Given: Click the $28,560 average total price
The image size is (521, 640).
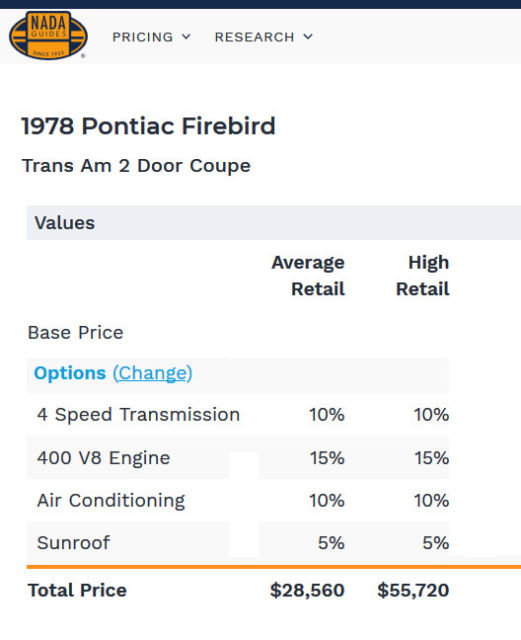Looking at the screenshot, I should pyautogui.click(x=307, y=591).
